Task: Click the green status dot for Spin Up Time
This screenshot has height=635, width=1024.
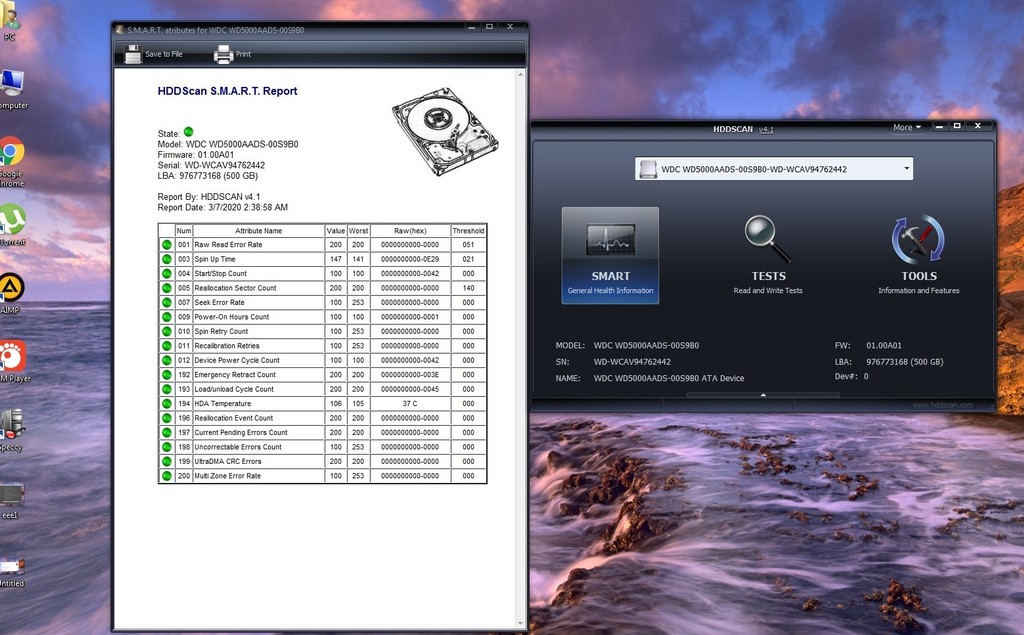Action: [x=167, y=259]
